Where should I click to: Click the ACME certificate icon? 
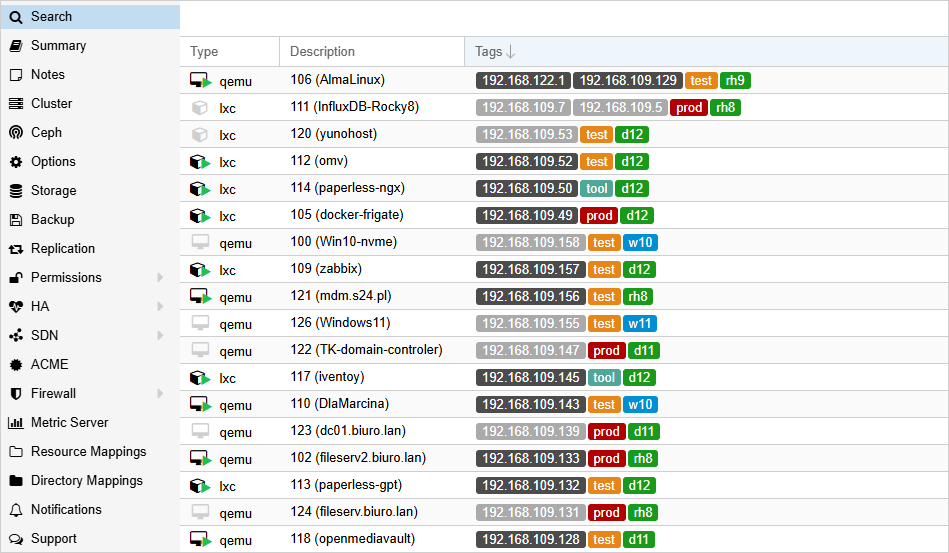(15, 365)
